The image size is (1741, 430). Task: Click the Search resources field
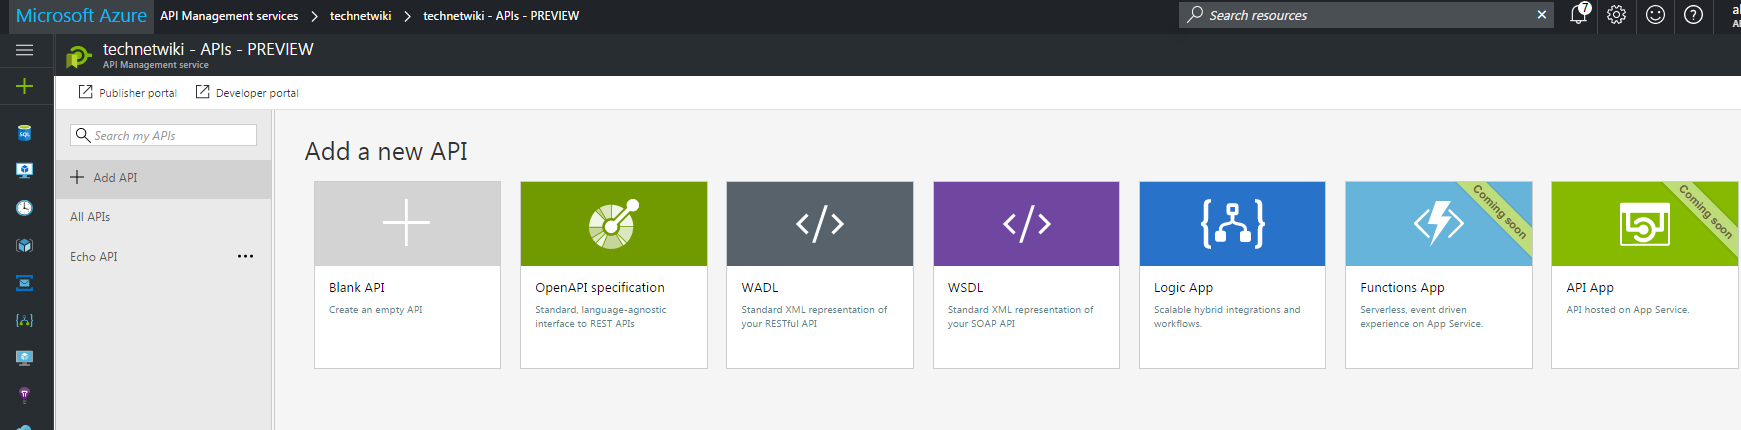coord(1366,15)
